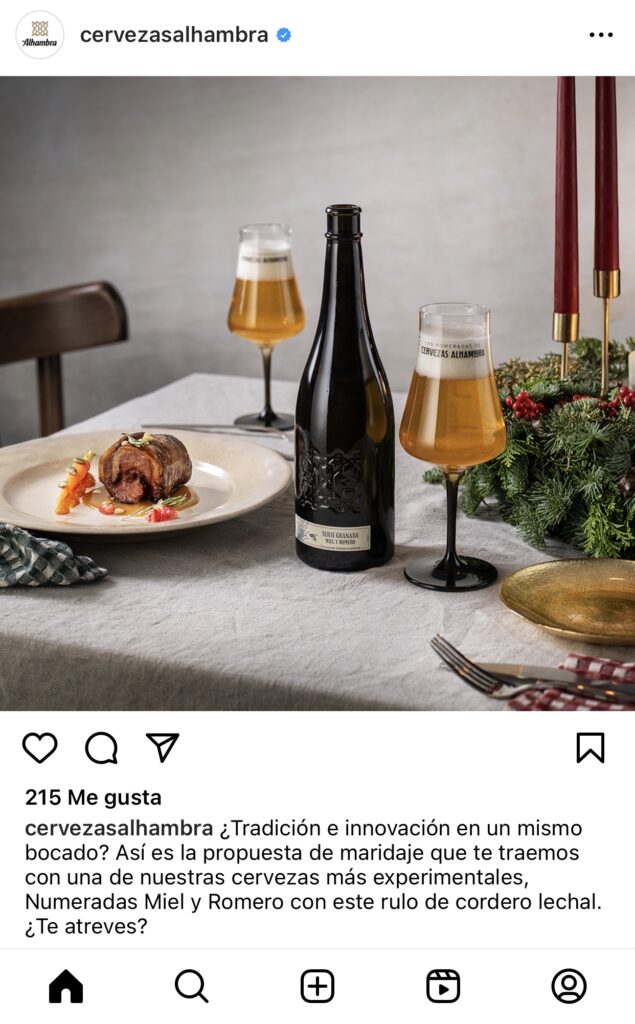Image resolution: width=635 pixels, height=1024 pixels.
Task: Tap the blue verified badge
Action: click(284, 35)
